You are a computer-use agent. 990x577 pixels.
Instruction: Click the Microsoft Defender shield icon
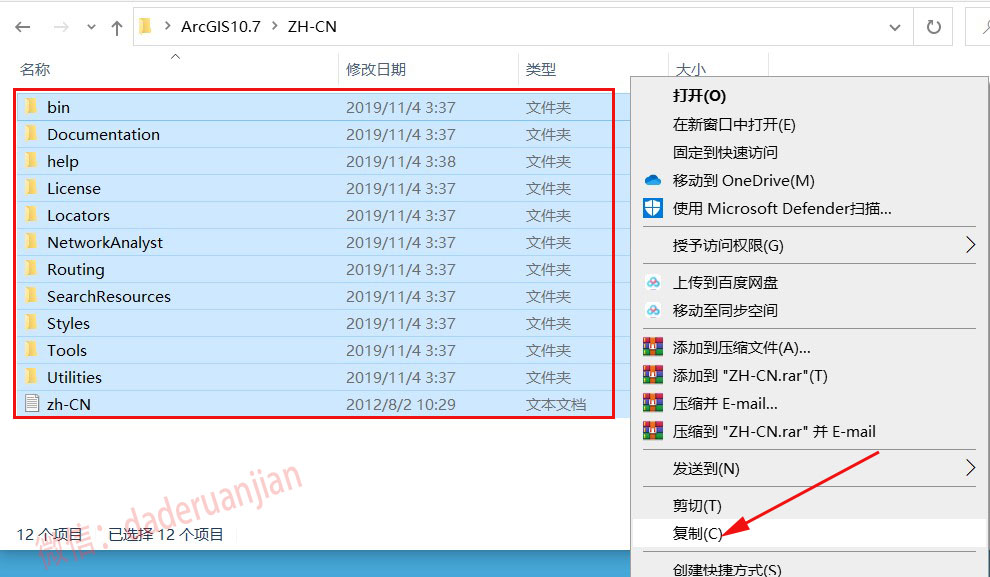click(653, 208)
